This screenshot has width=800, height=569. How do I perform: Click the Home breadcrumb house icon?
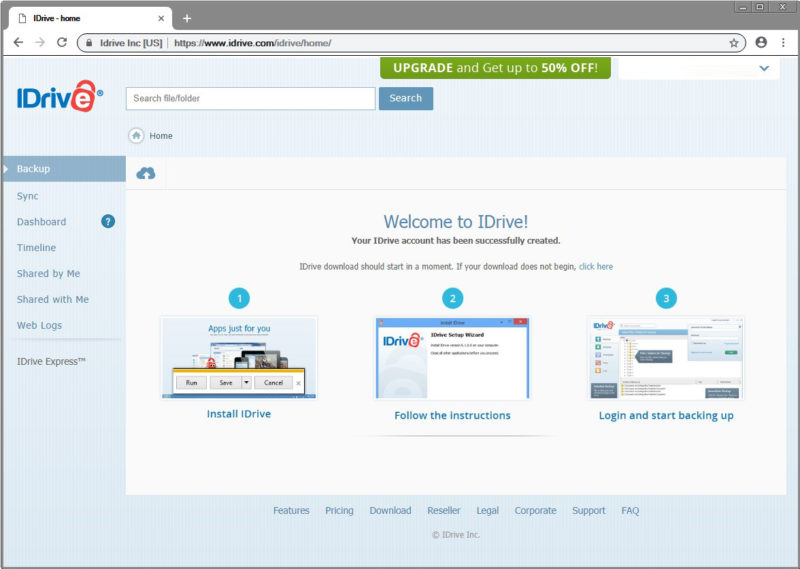click(136, 136)
